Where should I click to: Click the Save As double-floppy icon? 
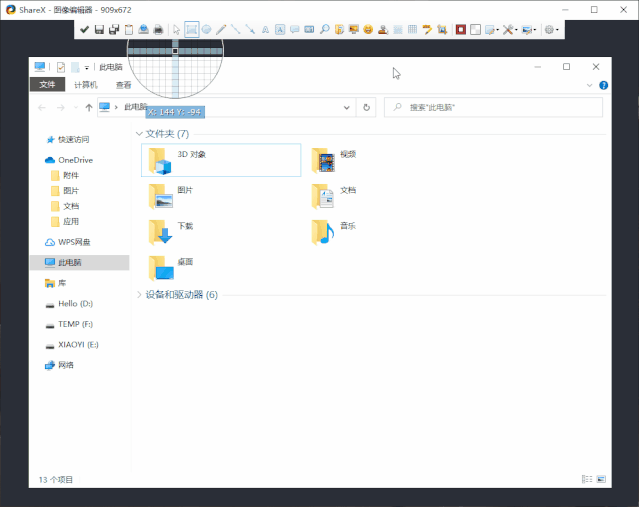tap(114, 29)
